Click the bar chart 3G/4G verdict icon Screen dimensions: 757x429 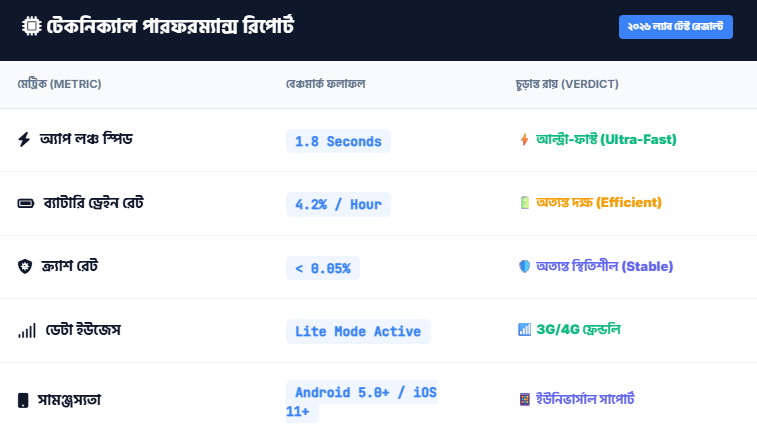click(524, 329)
